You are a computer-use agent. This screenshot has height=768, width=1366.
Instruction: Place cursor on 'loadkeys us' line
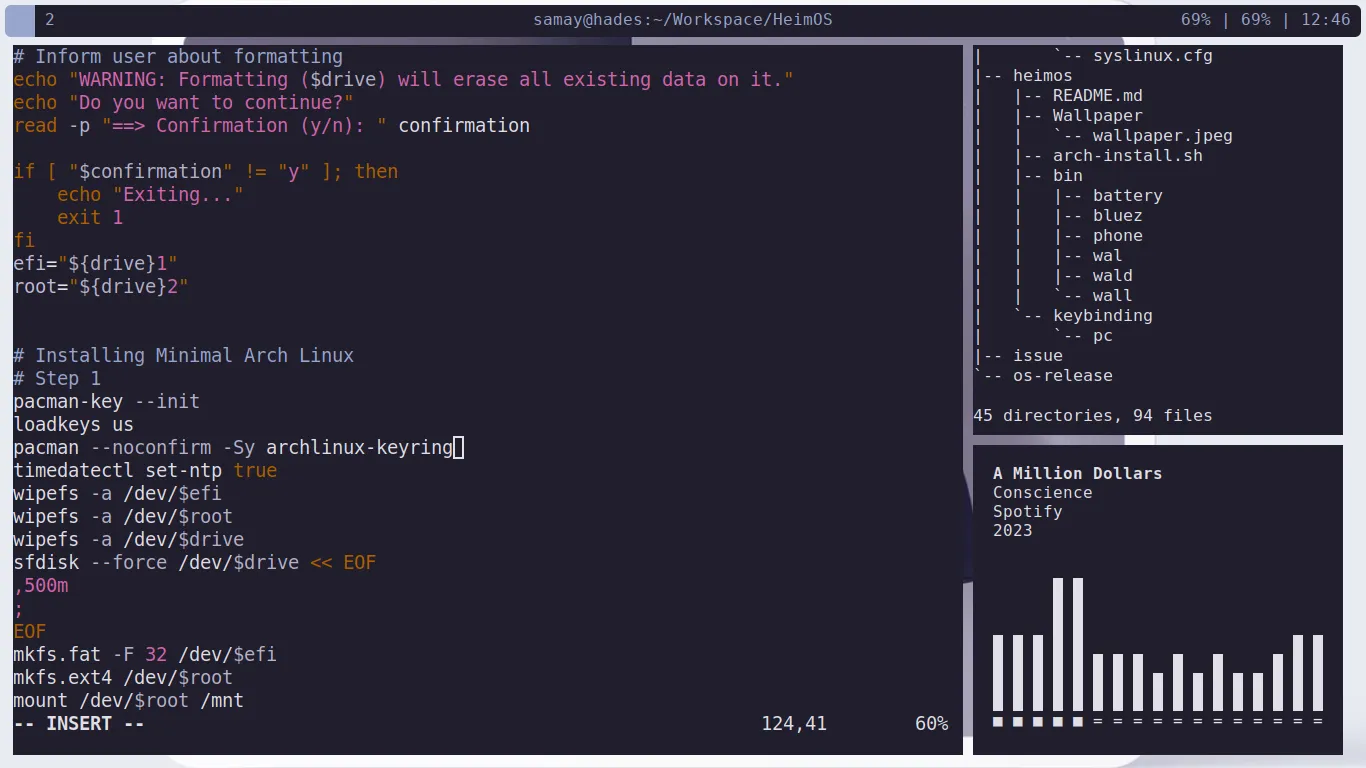click(x=73, y=424)
